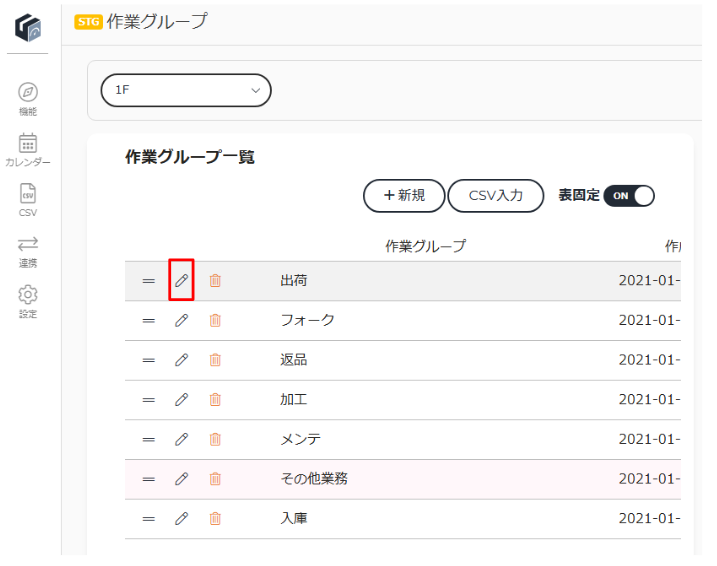
Task: Click the reorder handle of 入庫 row
Action: coord(149,519)
